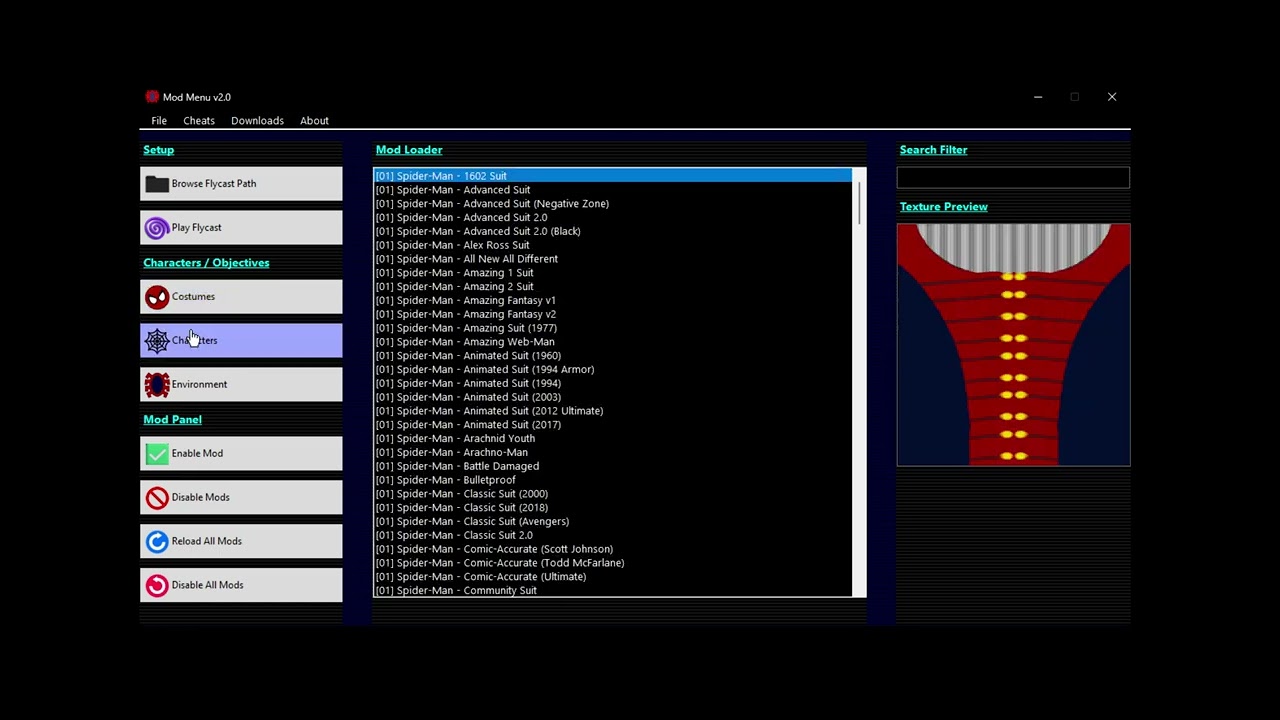1280x720 pixels.
Task: Open the Cheats menu
Action: tap(199, 121)
